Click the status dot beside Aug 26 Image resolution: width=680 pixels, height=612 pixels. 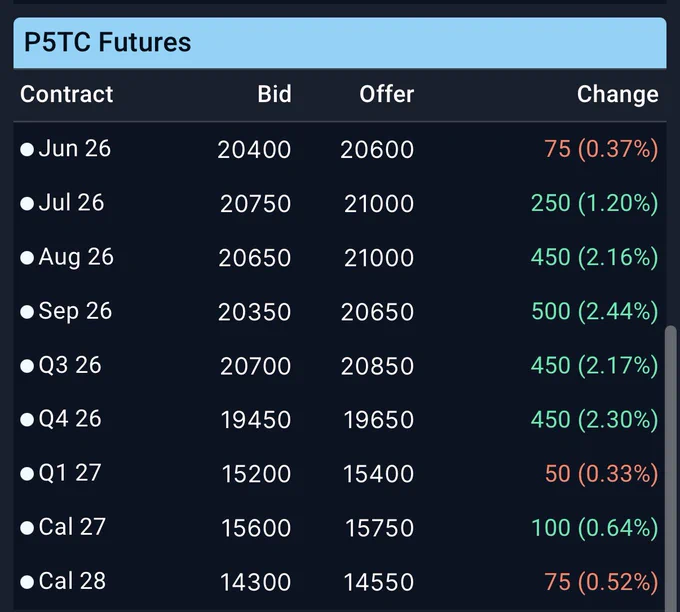coord(27,258)
